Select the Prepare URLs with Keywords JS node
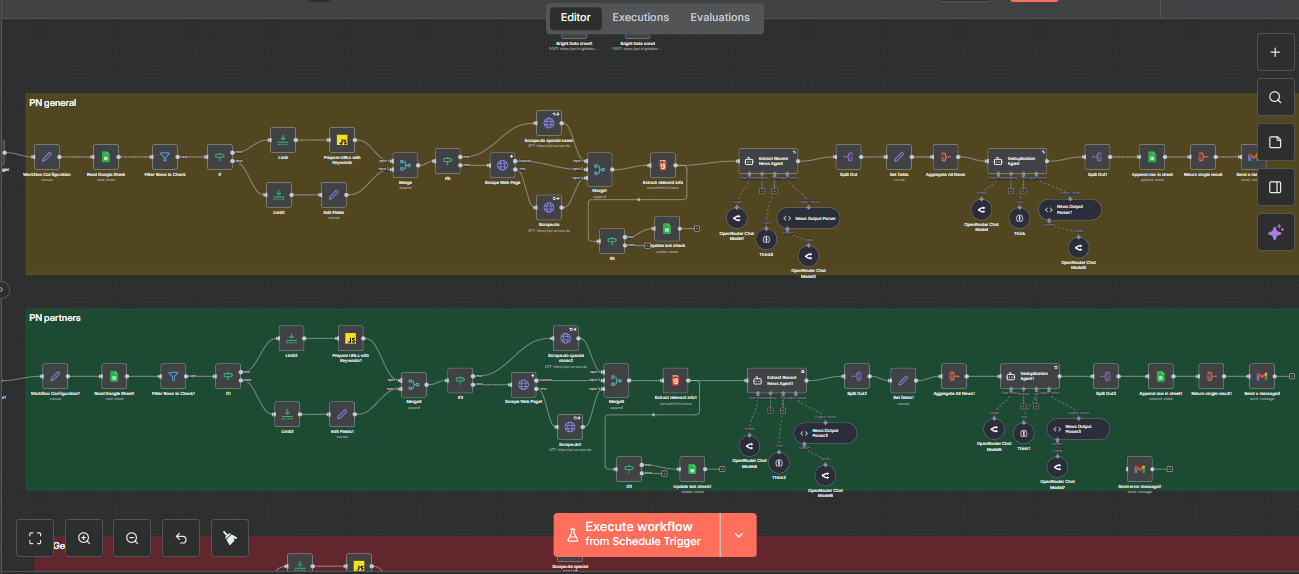Image resolution: width=1299 pixels, height=574 pixels. pyautogui.click(x=343, y=140)
